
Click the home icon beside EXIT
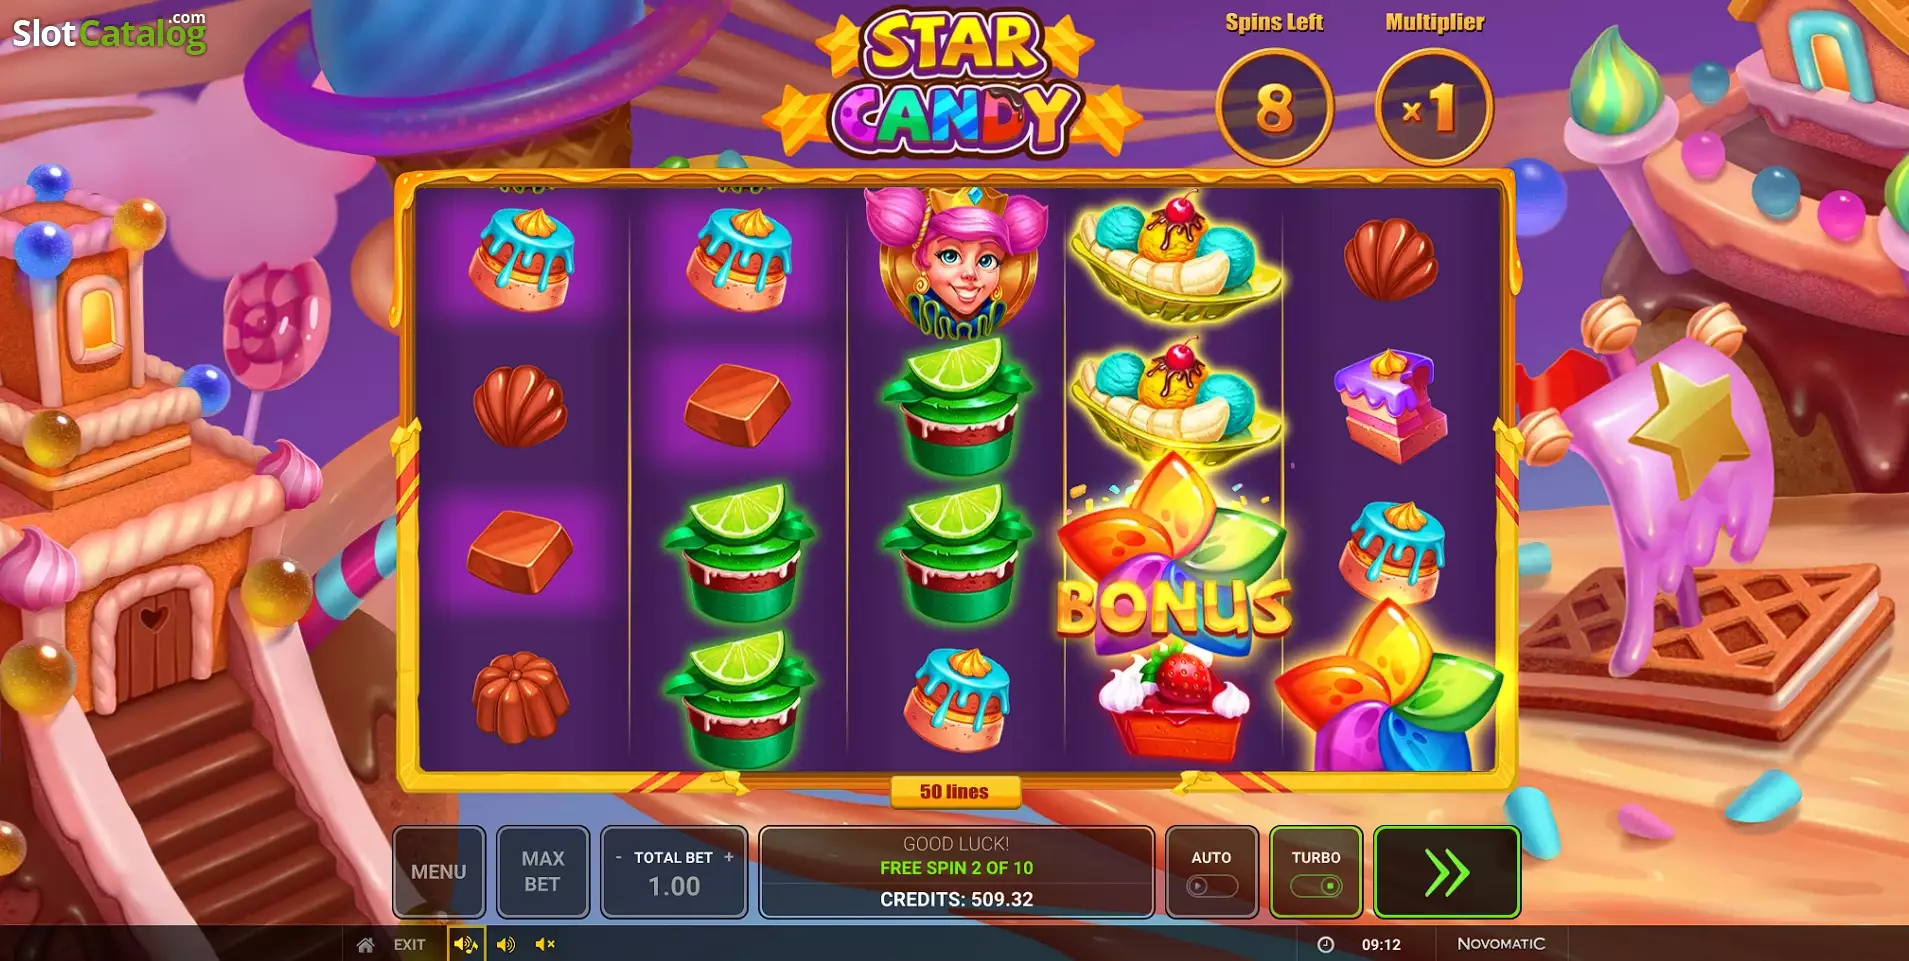[366, 944]
